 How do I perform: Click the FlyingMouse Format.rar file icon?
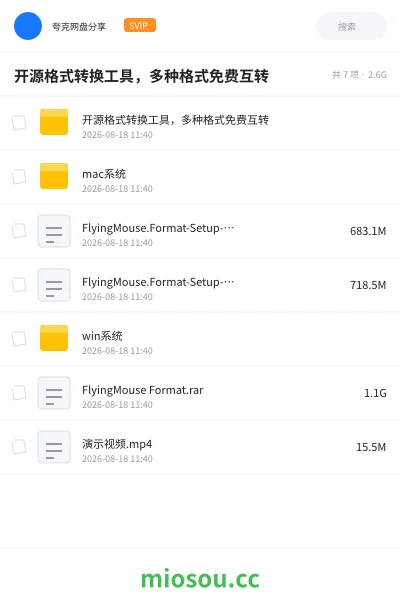54,393
